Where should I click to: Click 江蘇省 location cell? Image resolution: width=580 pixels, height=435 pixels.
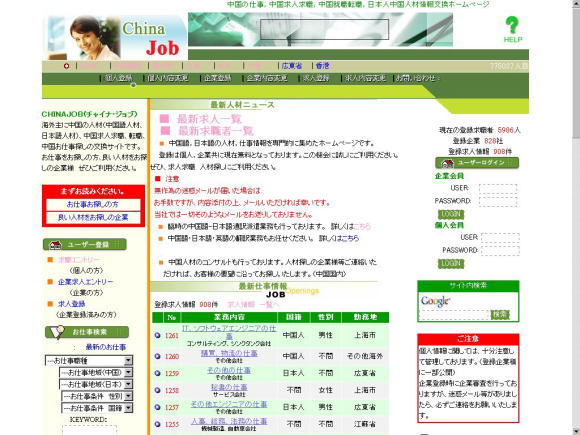[365, 424]
